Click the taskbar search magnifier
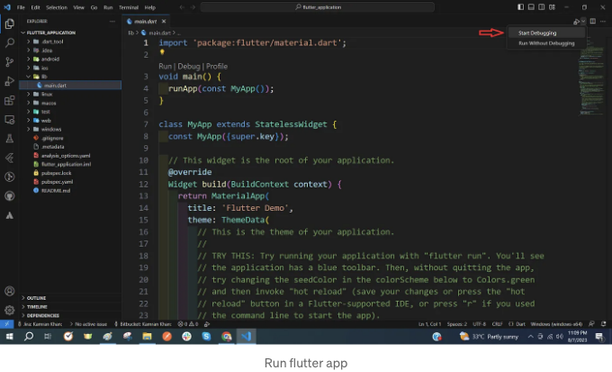 (28, 336)
